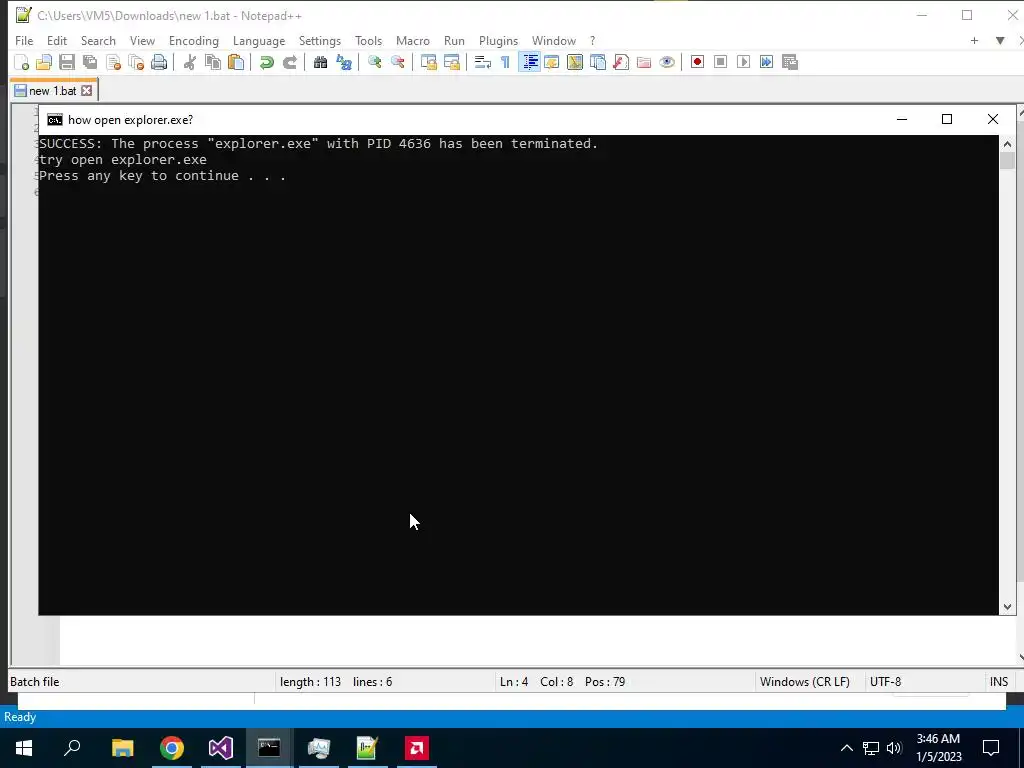Open the View menu

(x=142, y=40)
